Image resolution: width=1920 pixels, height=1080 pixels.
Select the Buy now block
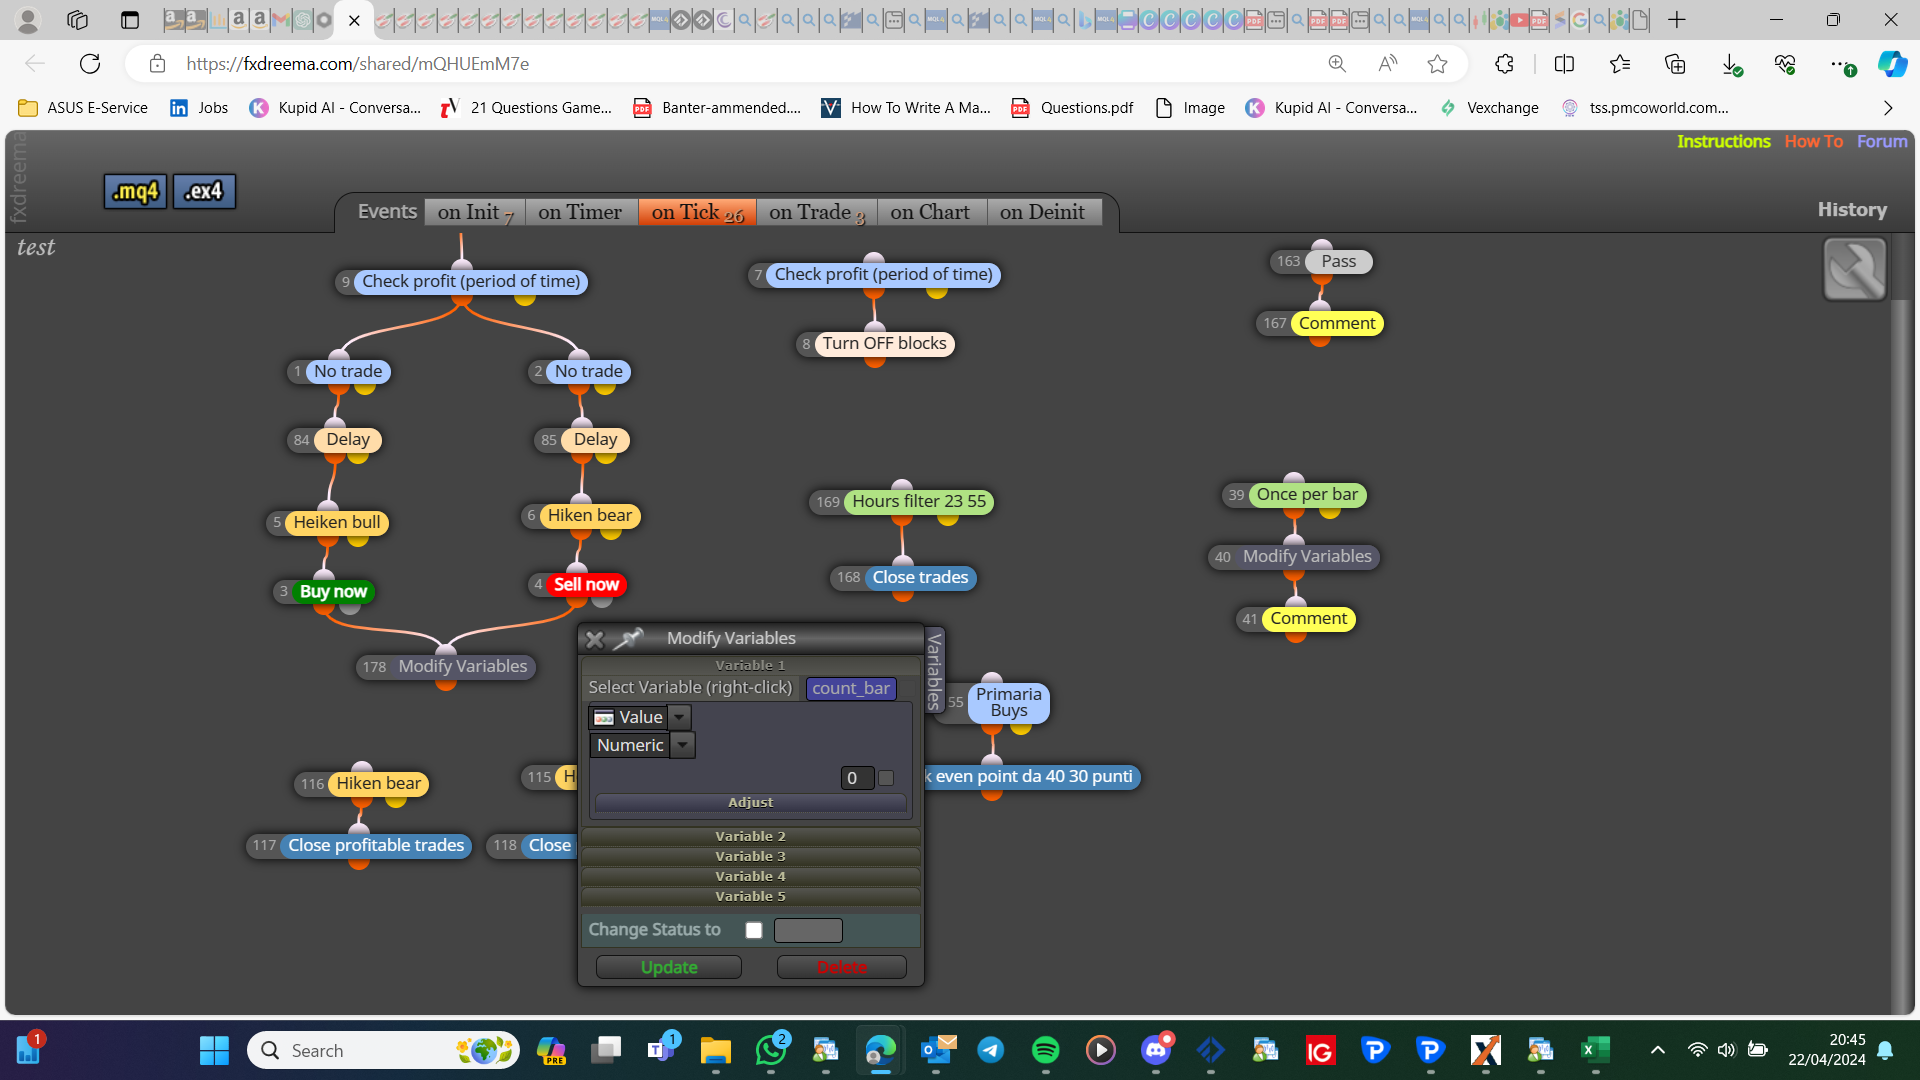(333, 592)
